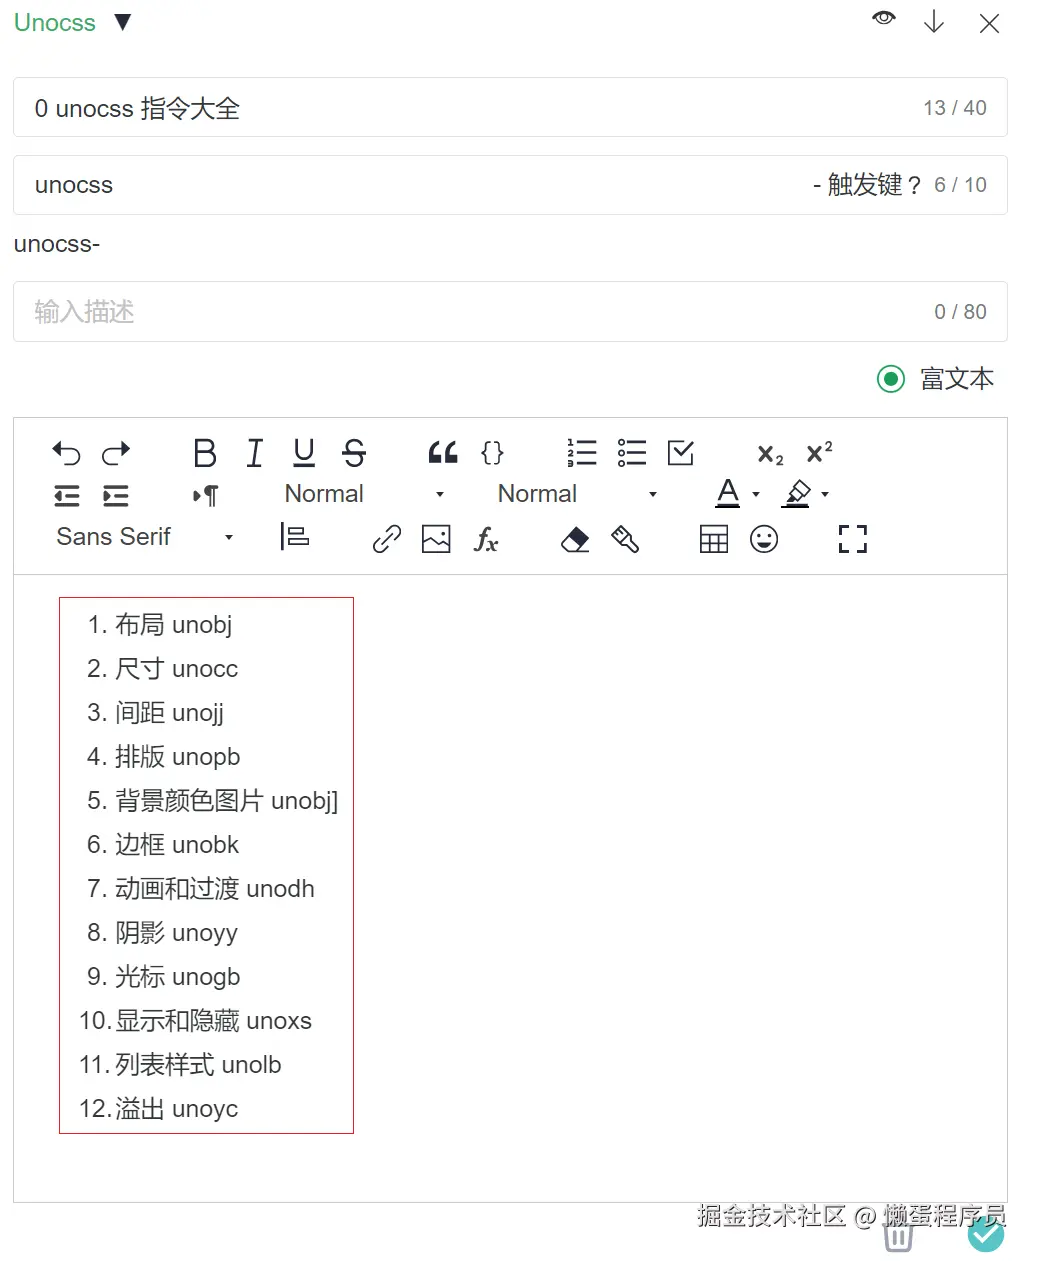1039x1261 pixels.
Task: Select the 富文本 radio button
Action: click(x=891, y=379)
